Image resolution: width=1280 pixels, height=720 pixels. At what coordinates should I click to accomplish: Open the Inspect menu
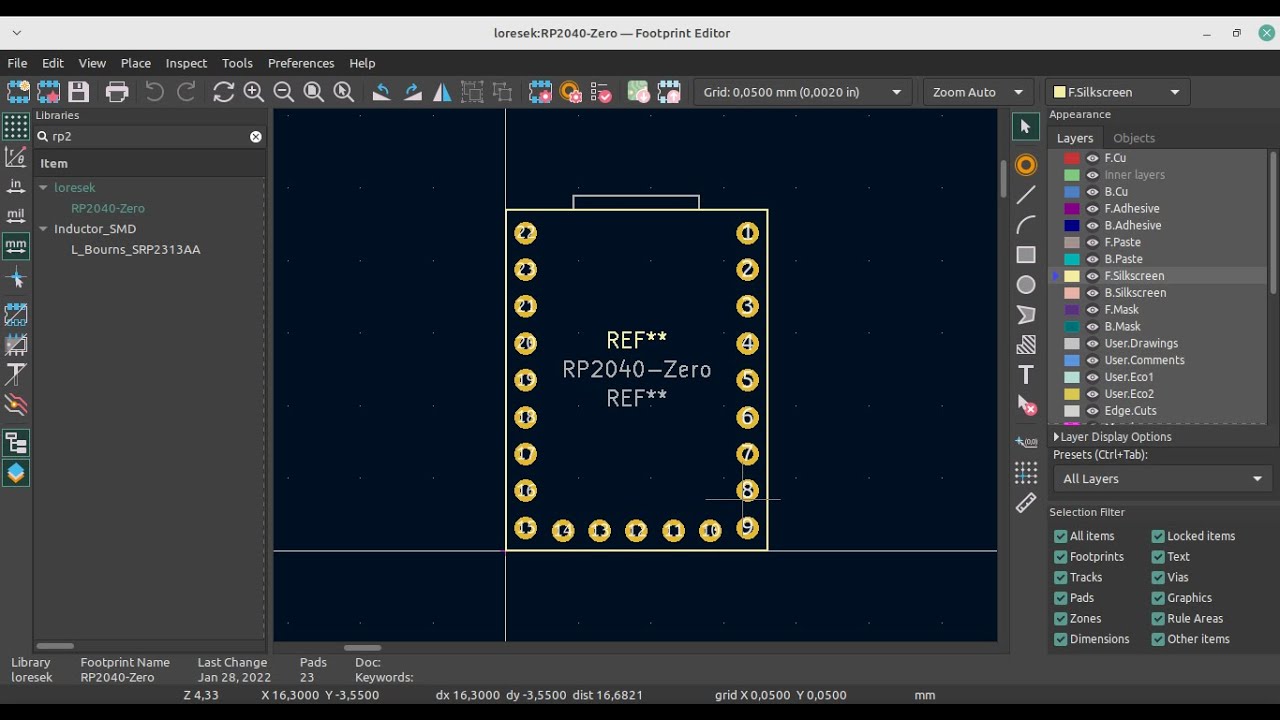pyautogui.click(x=186, y=63)
